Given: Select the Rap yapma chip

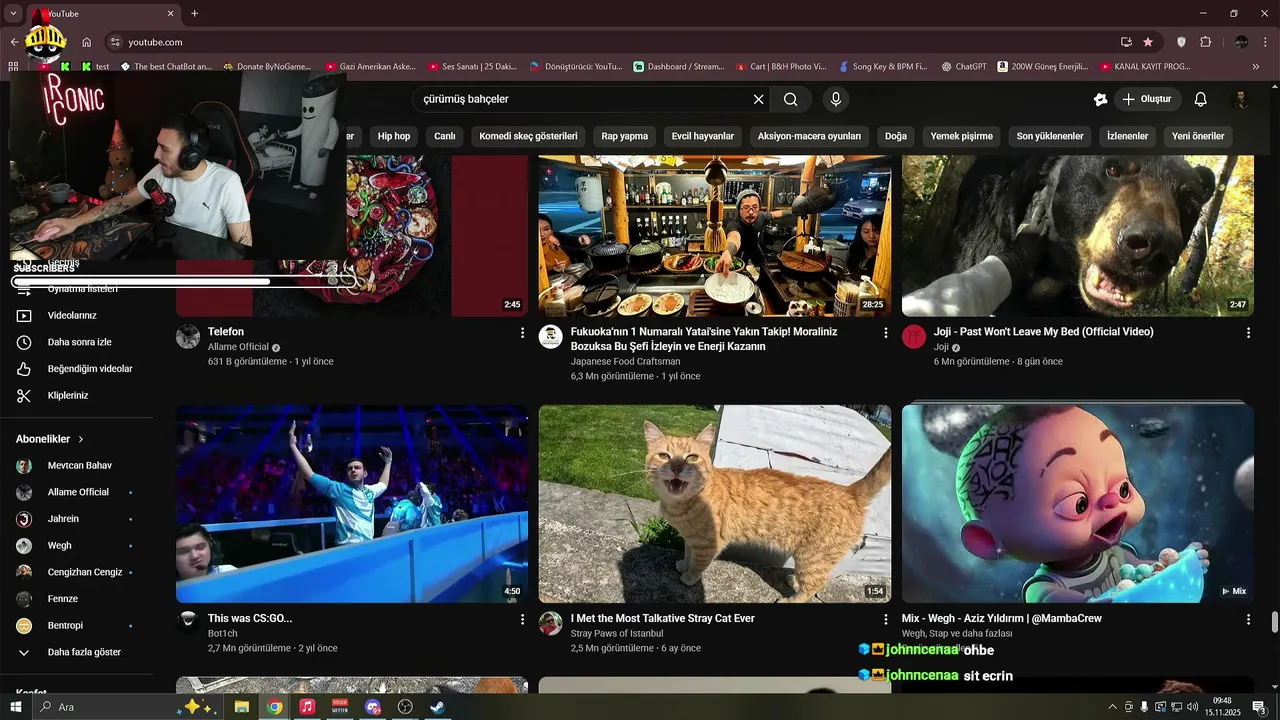Looking at the screenshot, I should (624, 136).
